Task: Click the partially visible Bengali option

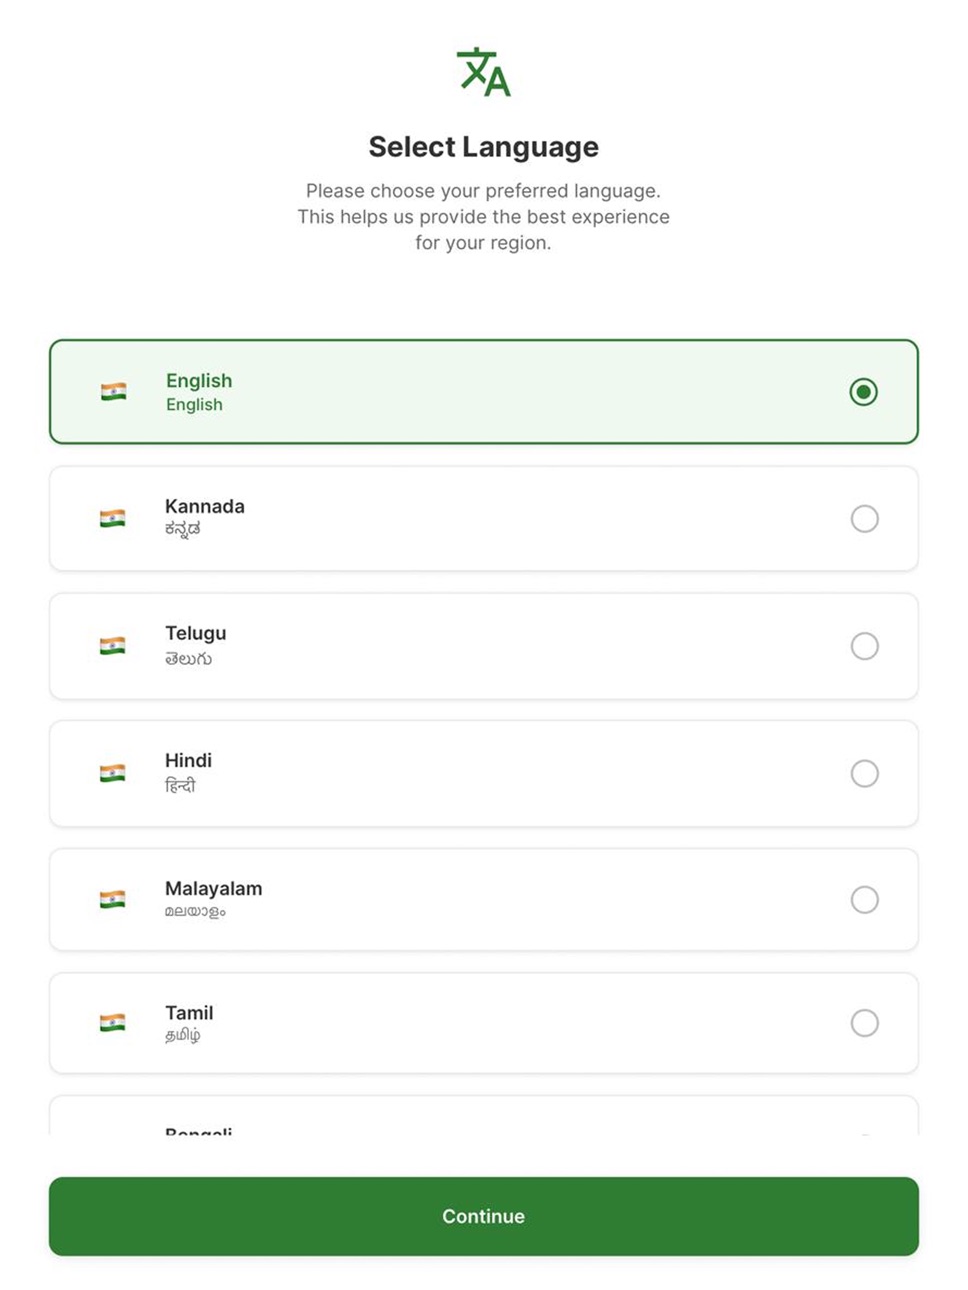Action: (484, 1116)
